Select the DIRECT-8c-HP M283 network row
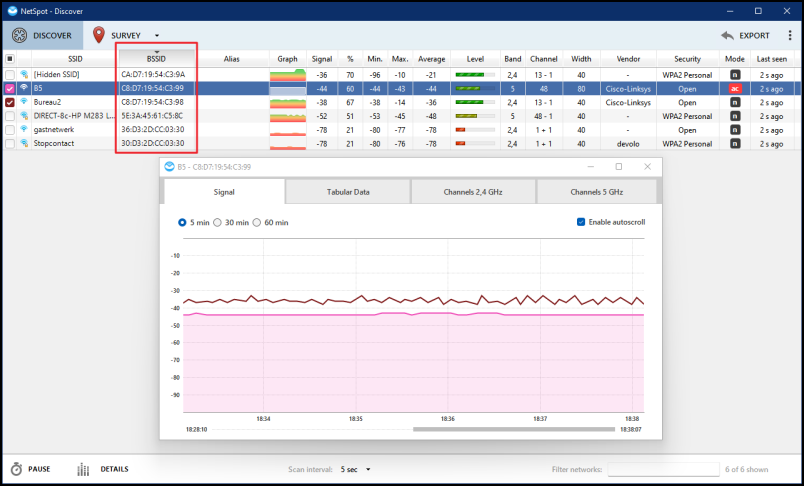This screenshot has width=804, height=486. (401, 116)
